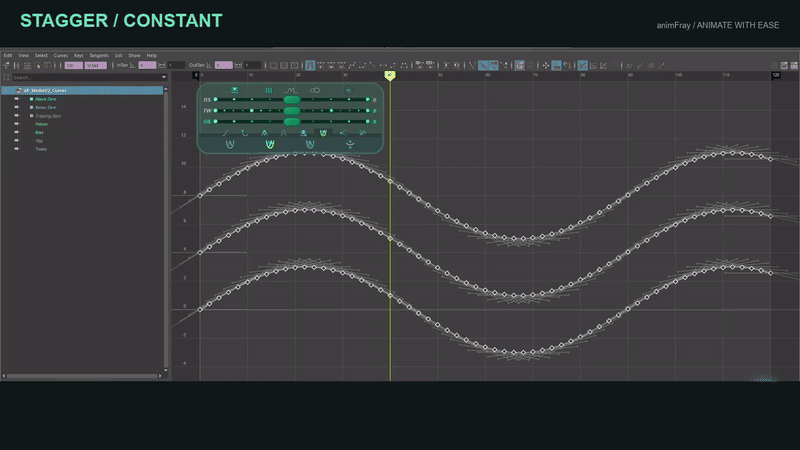Viewport: 800px width, 450px height.
Task: Toggle mute icon beside Below Zero
Action: (x=17, y=108)
